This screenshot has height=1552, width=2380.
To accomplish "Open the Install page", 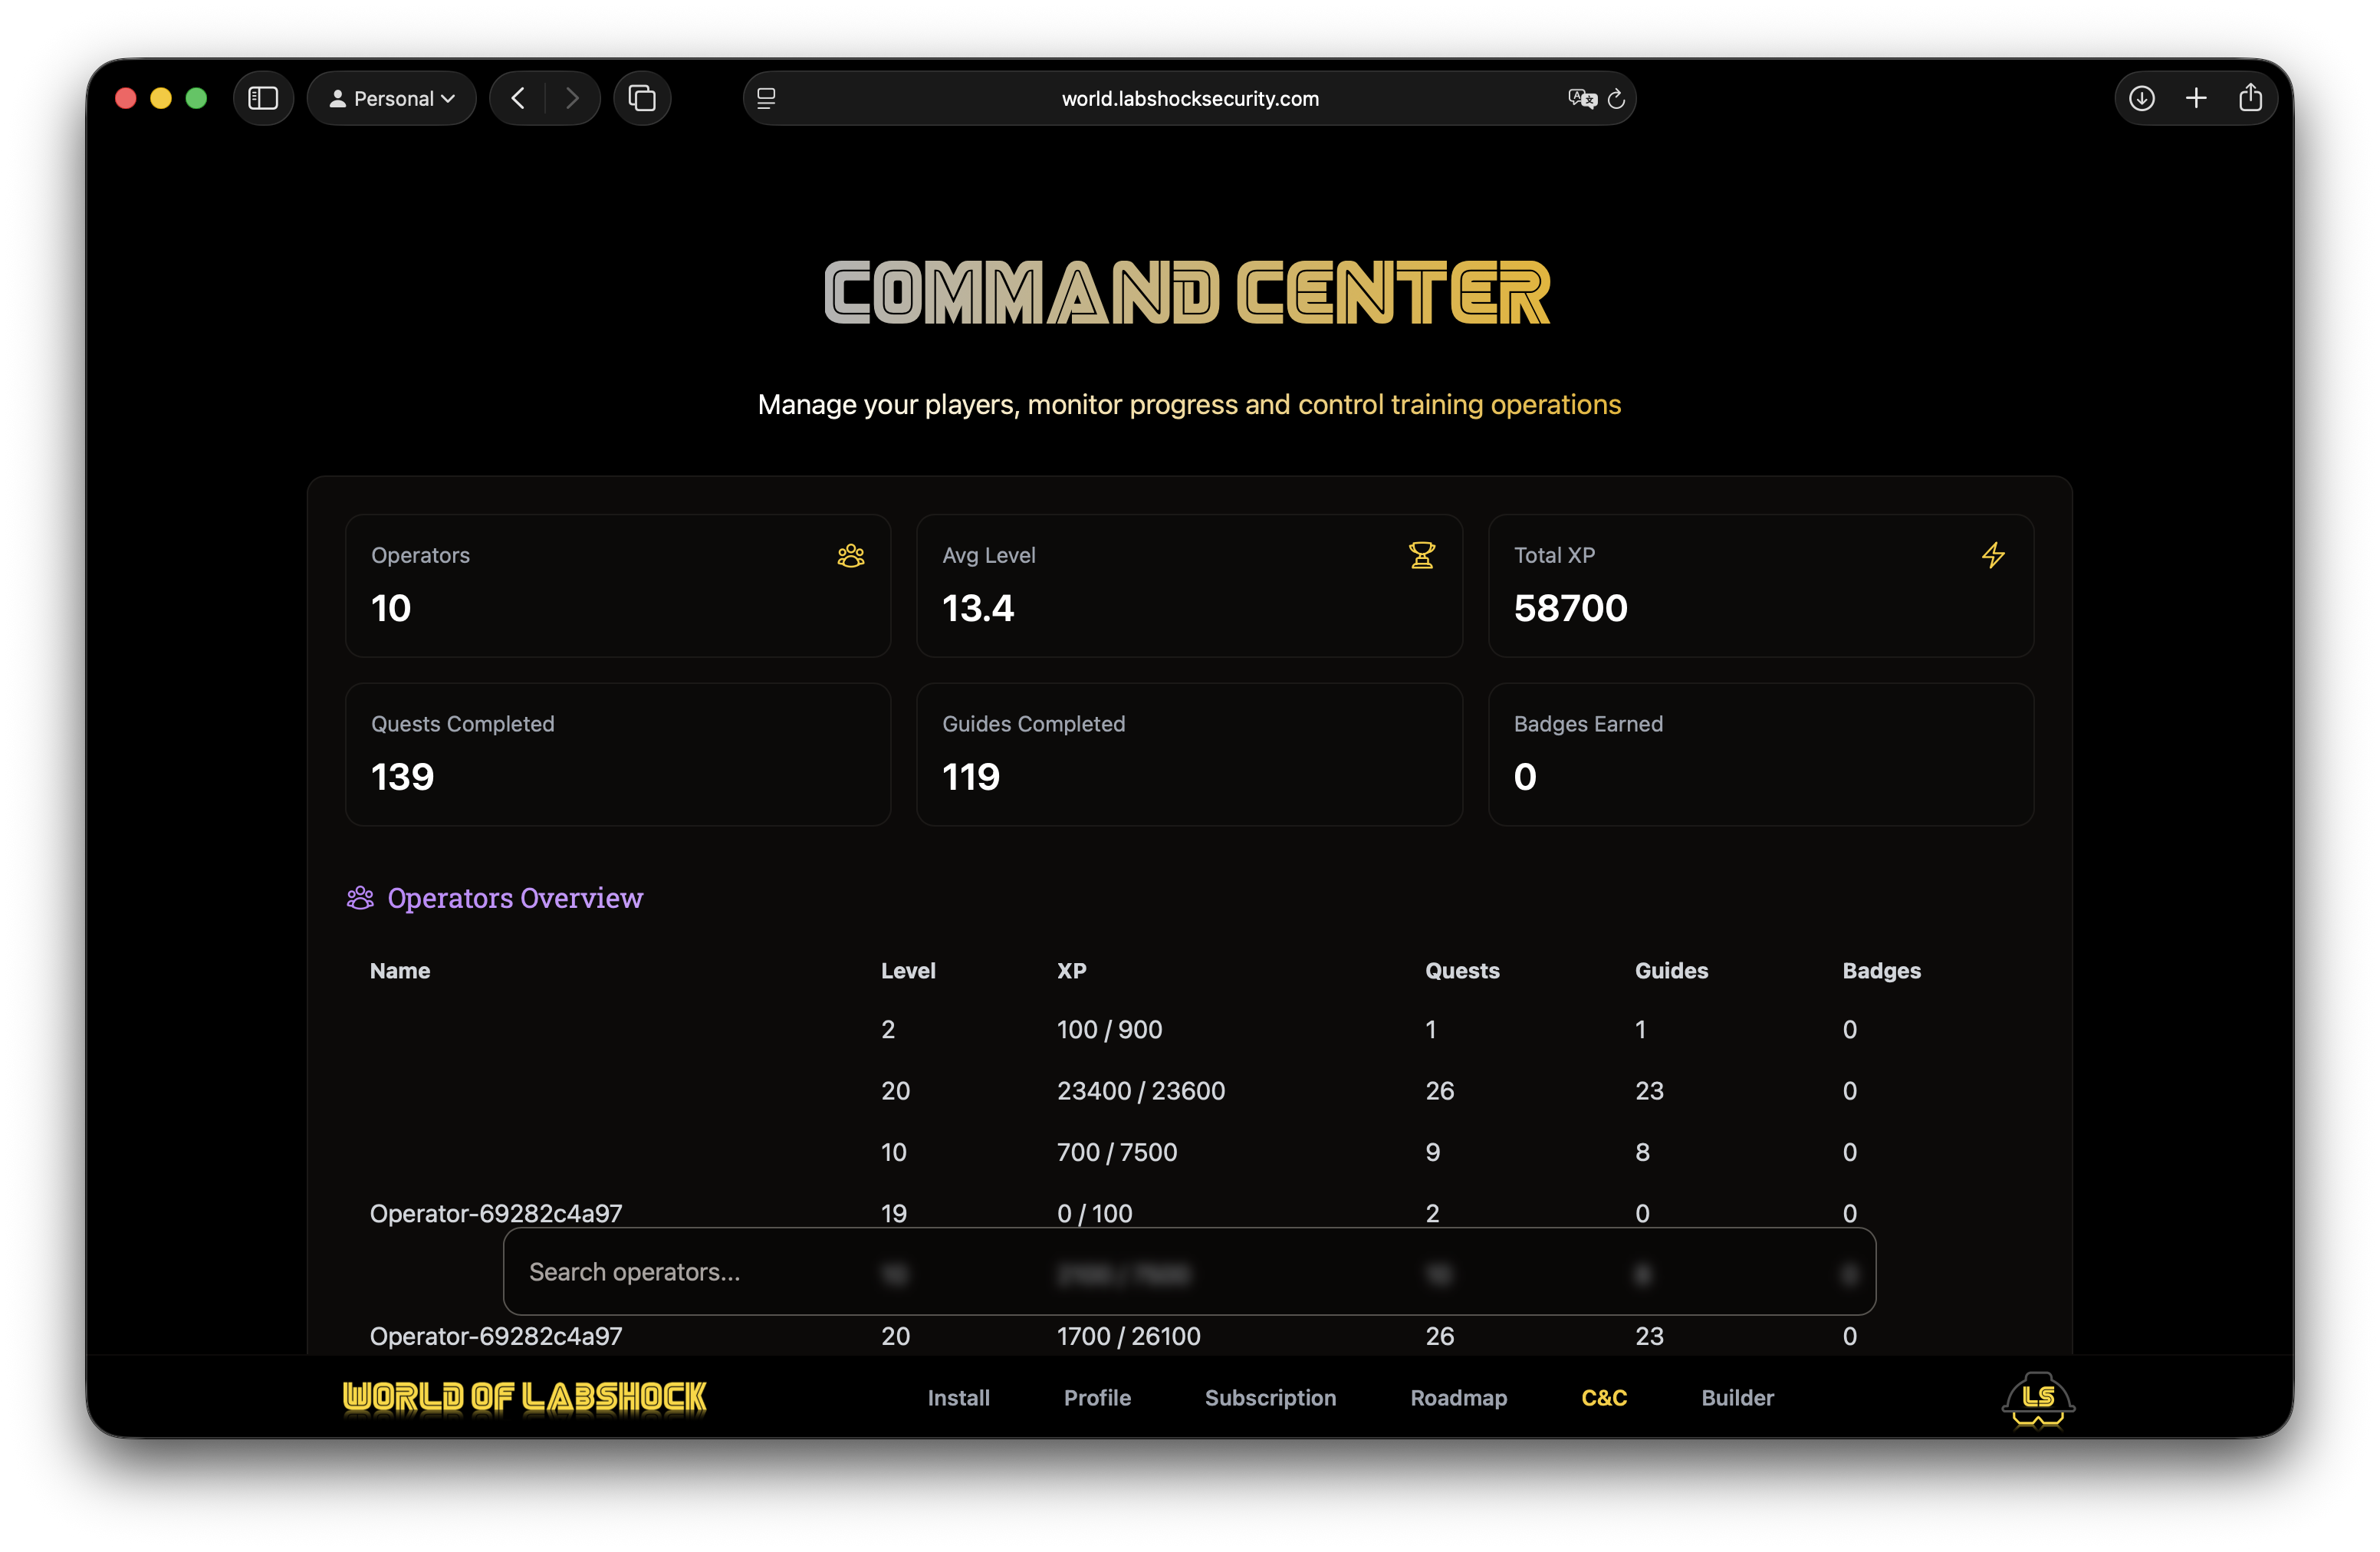I will [x=958, y=1398].
